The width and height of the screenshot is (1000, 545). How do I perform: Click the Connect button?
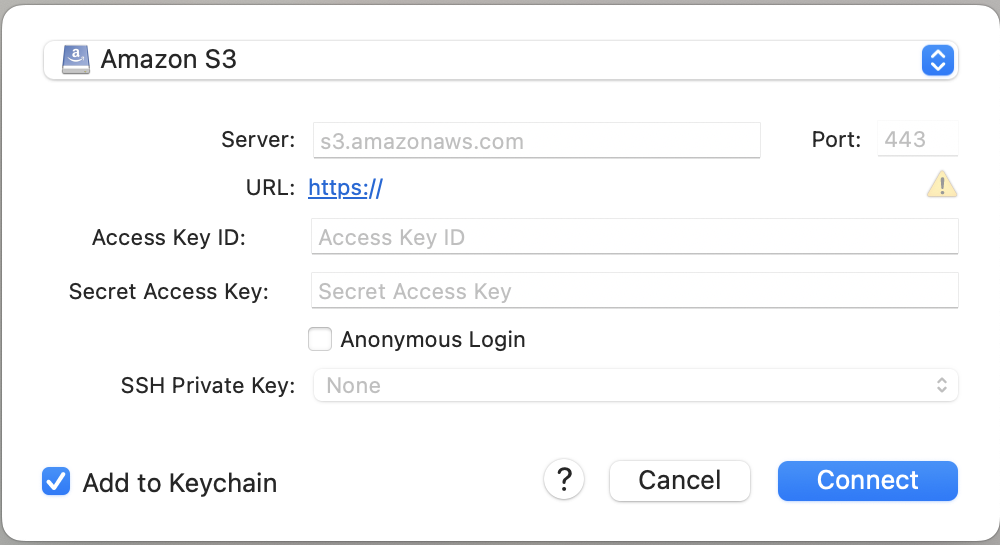click(867, 481)
